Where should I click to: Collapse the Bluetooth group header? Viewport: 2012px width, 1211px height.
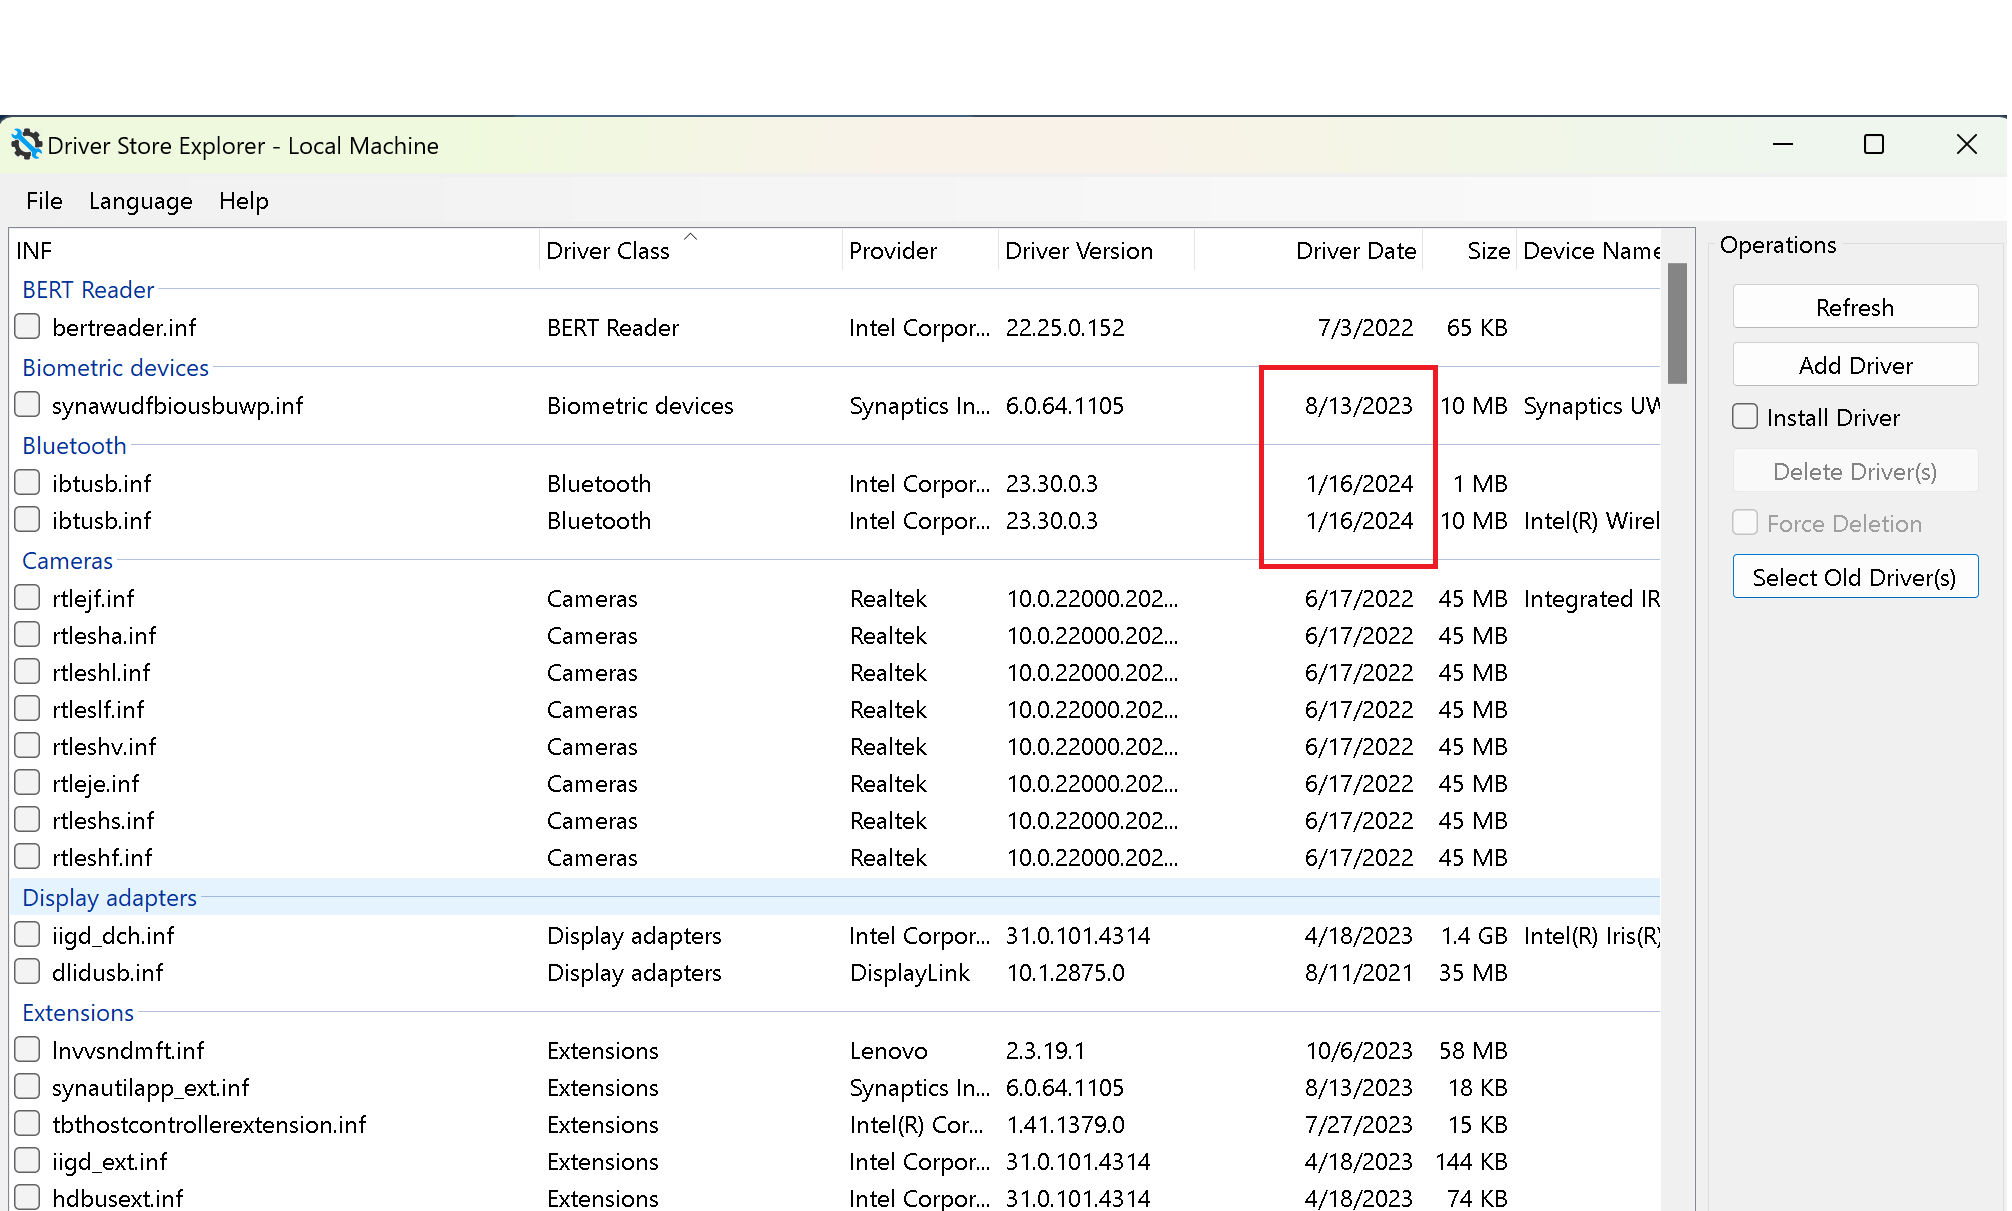[x=74, y=446]
